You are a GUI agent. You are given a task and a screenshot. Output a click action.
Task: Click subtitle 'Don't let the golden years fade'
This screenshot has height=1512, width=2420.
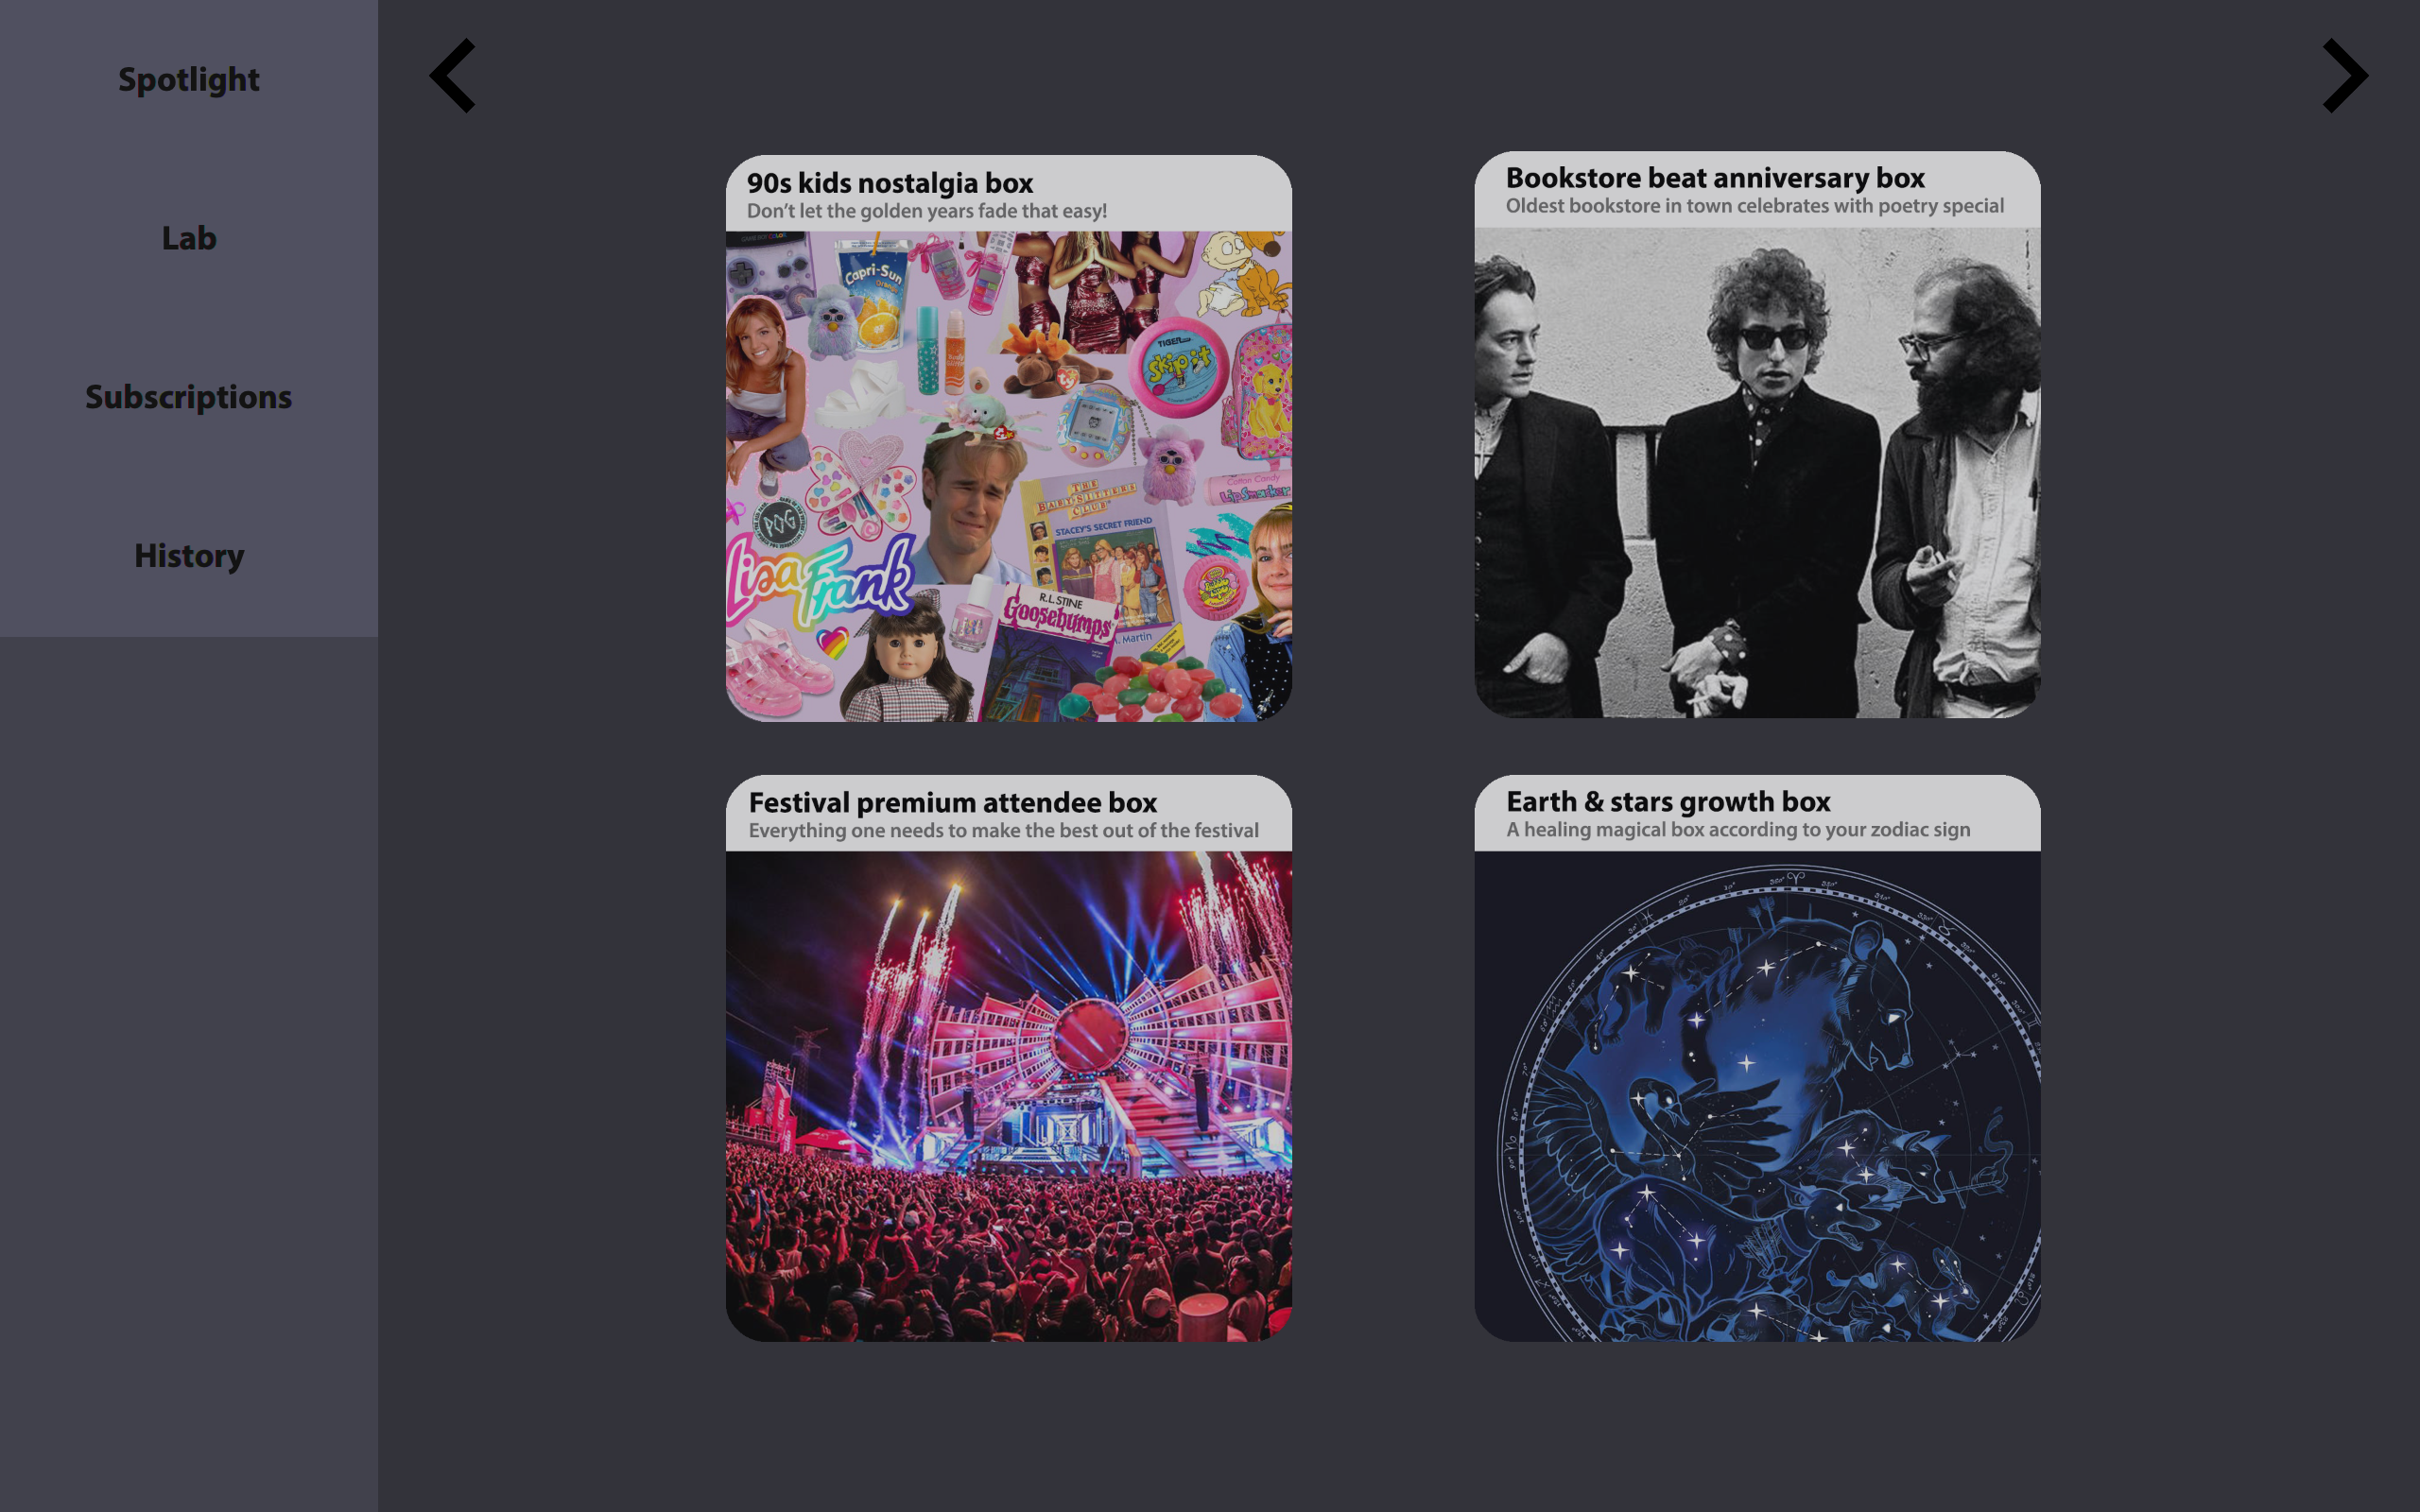click(x=927, y=211)
